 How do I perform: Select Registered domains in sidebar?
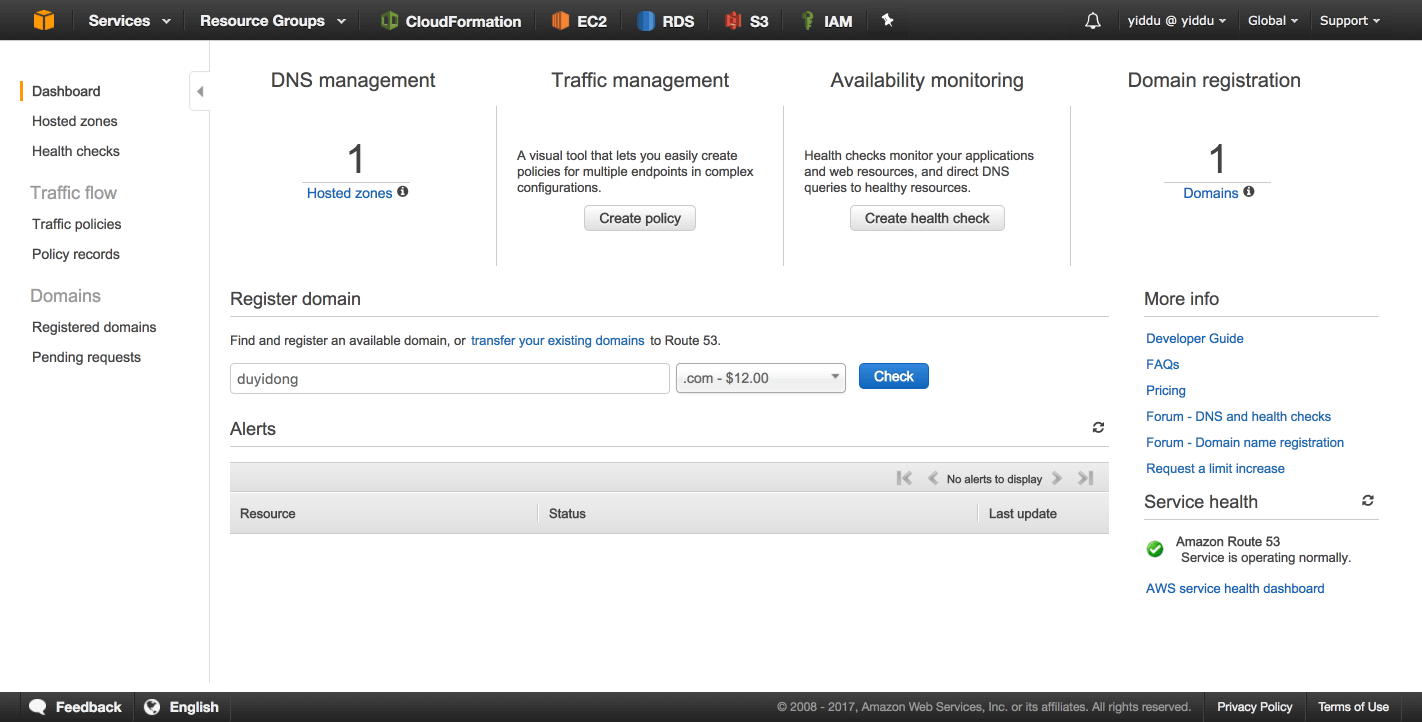[x=94, y=327]
